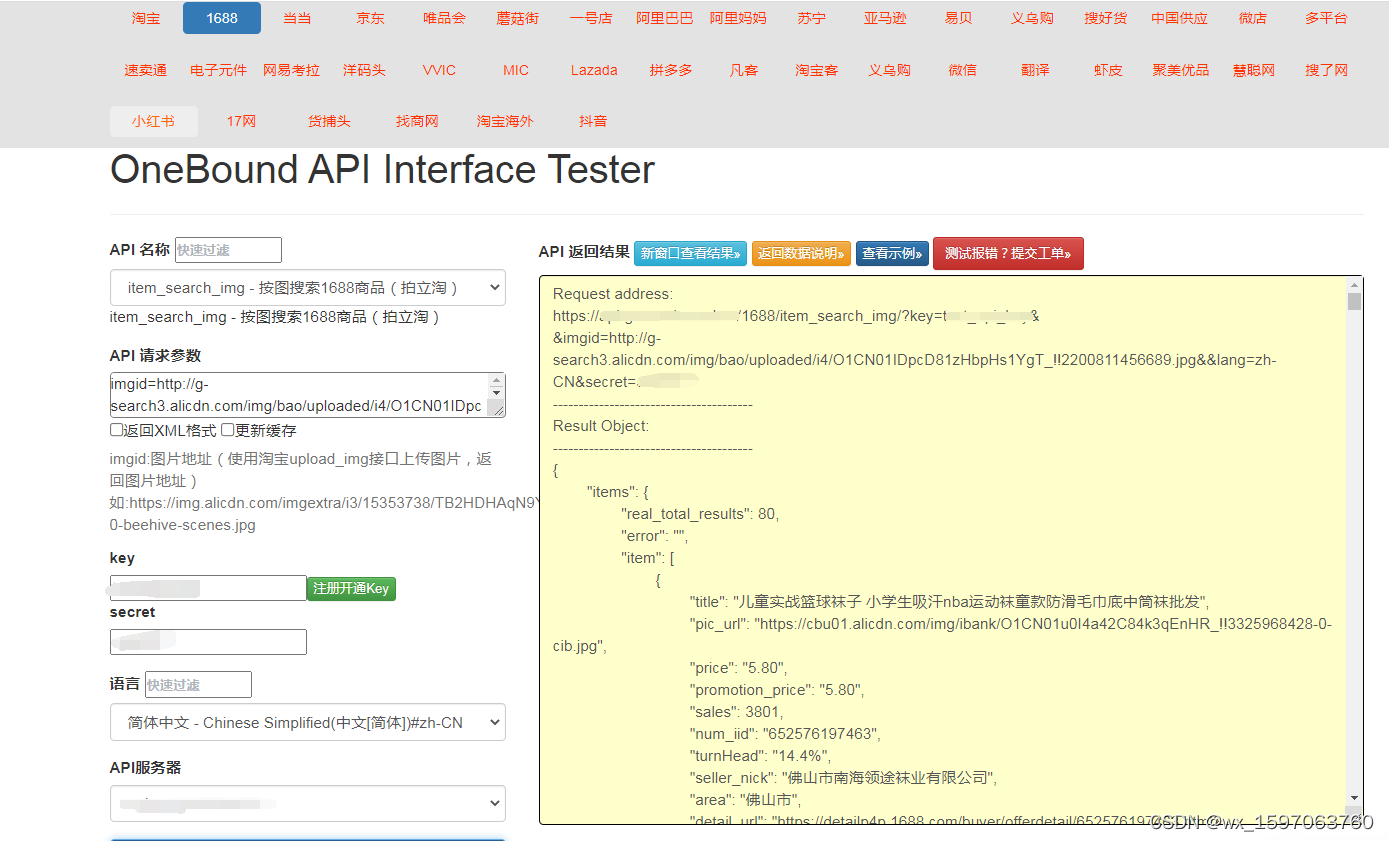Open the 蘑菇街 tab
The height and width of the screenshot is (841, 1389).
point(517,18)
